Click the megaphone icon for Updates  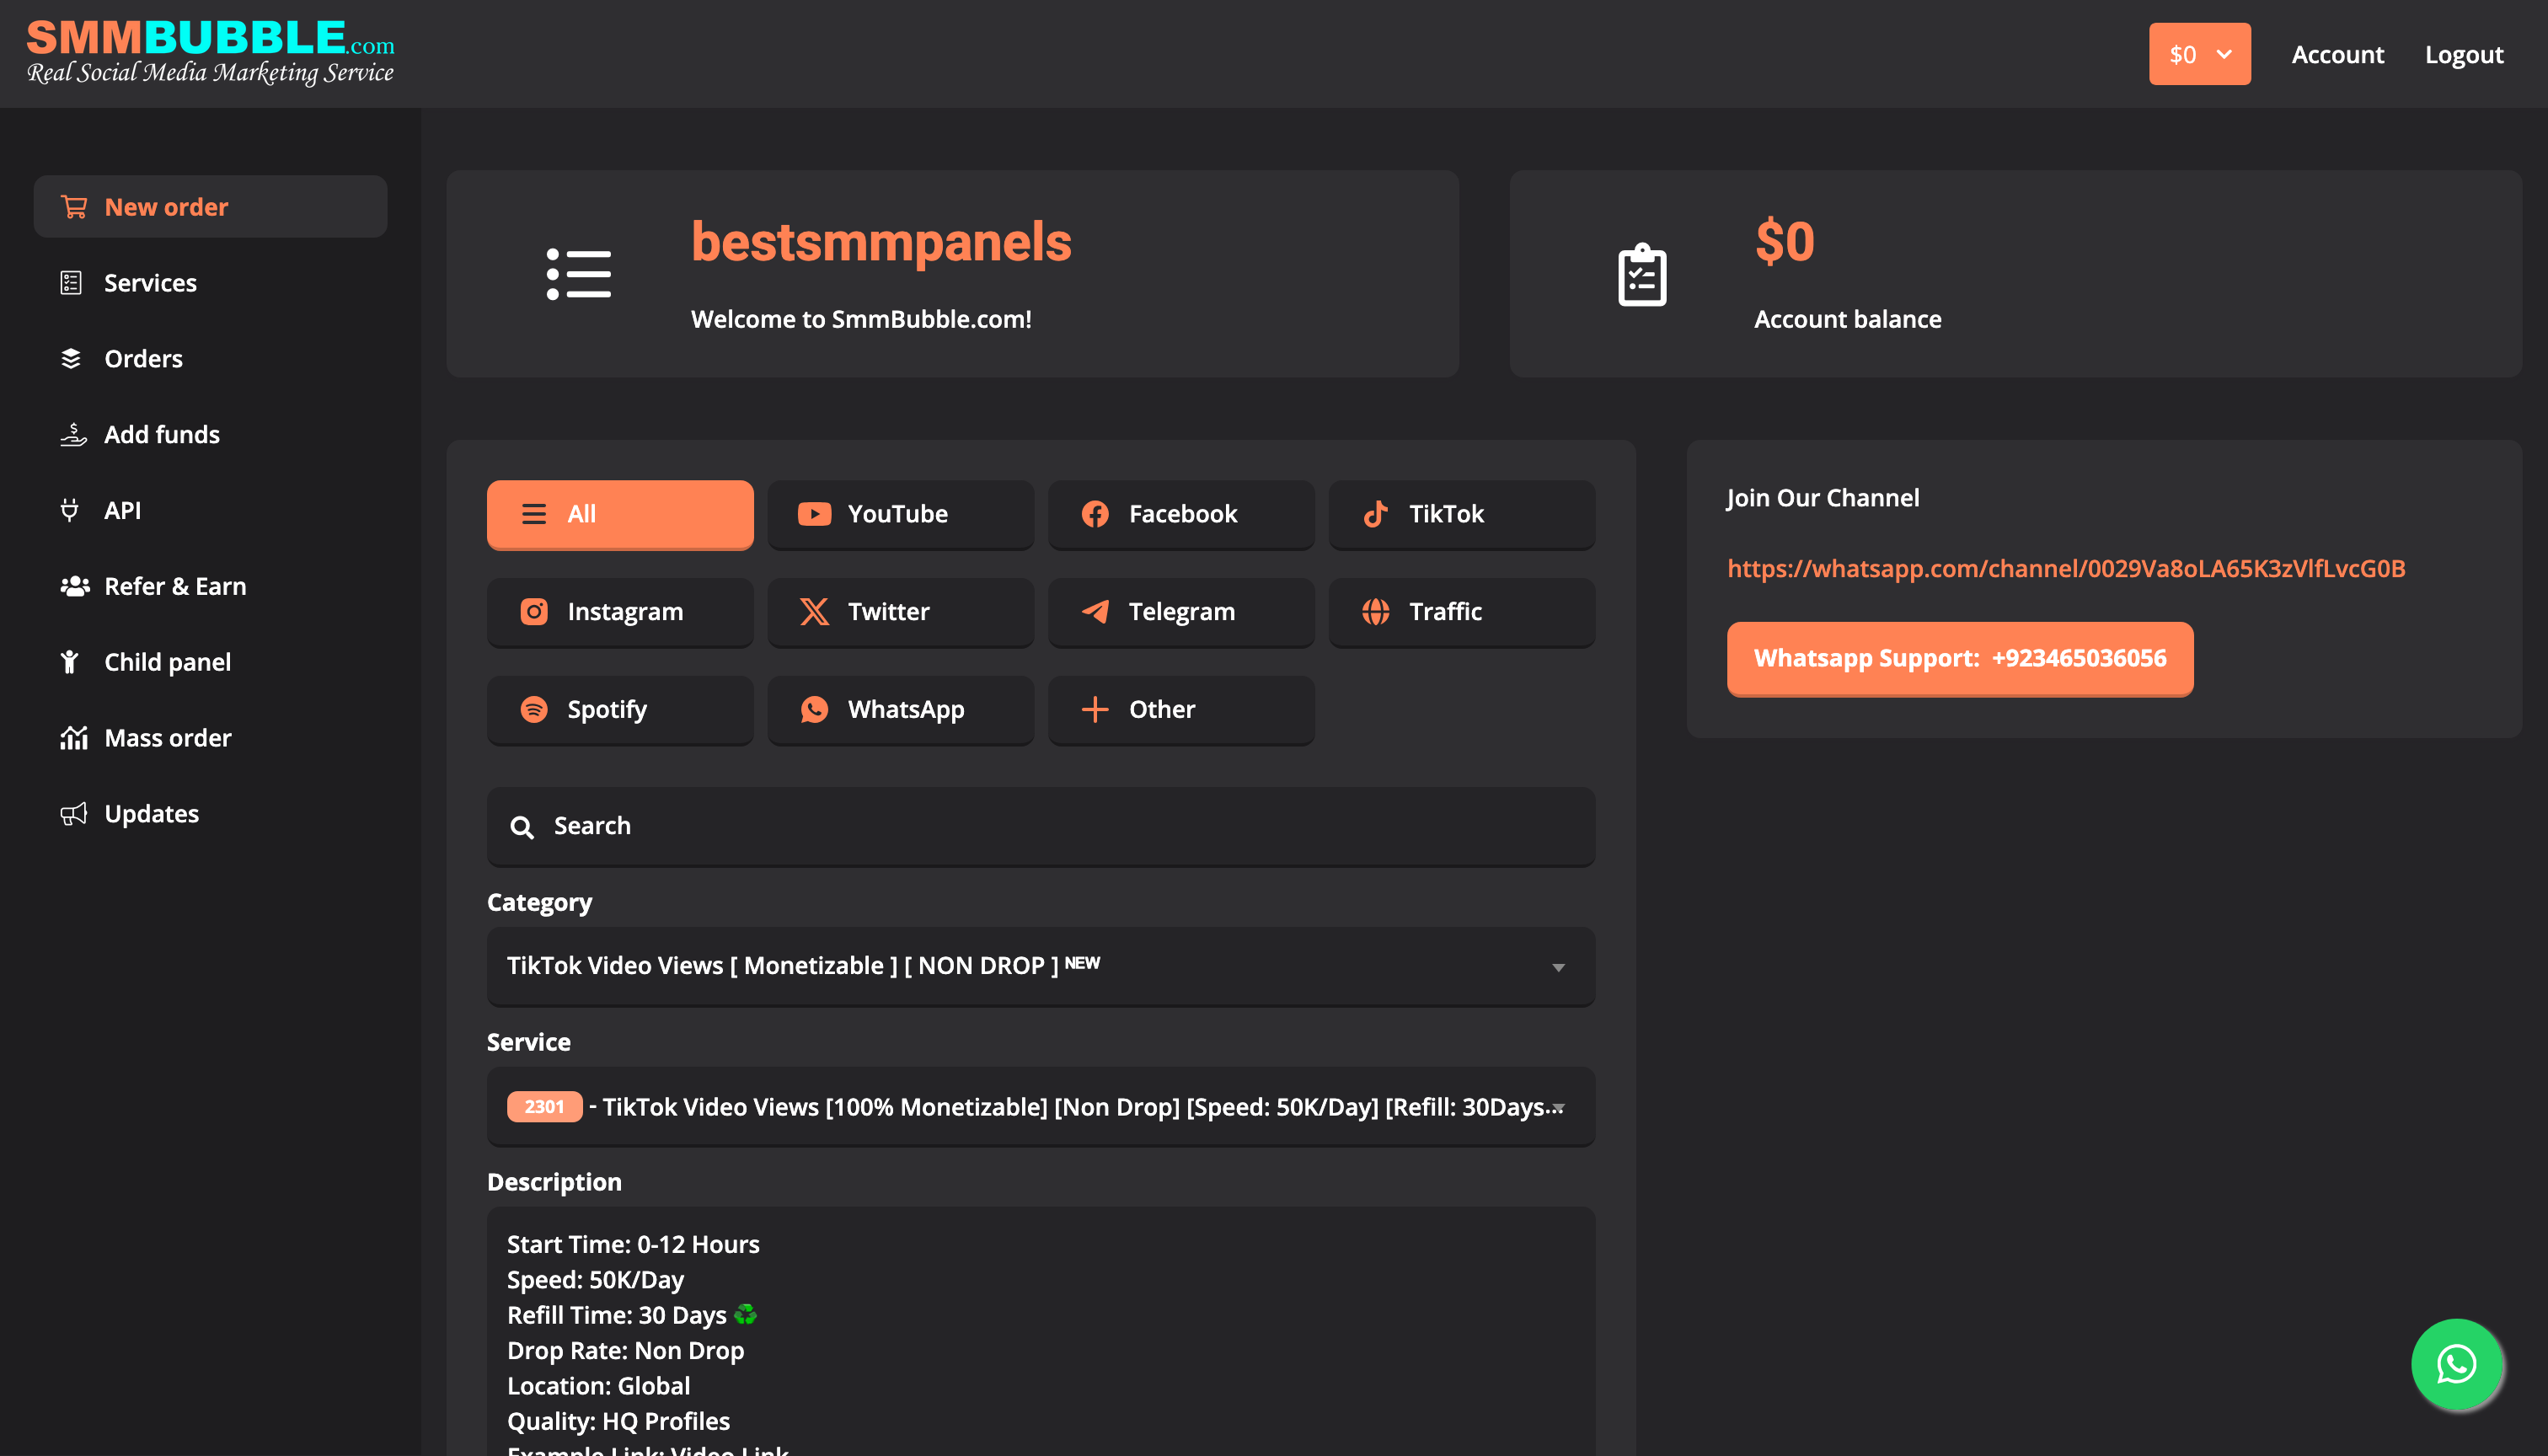click(x=73, y=814)
